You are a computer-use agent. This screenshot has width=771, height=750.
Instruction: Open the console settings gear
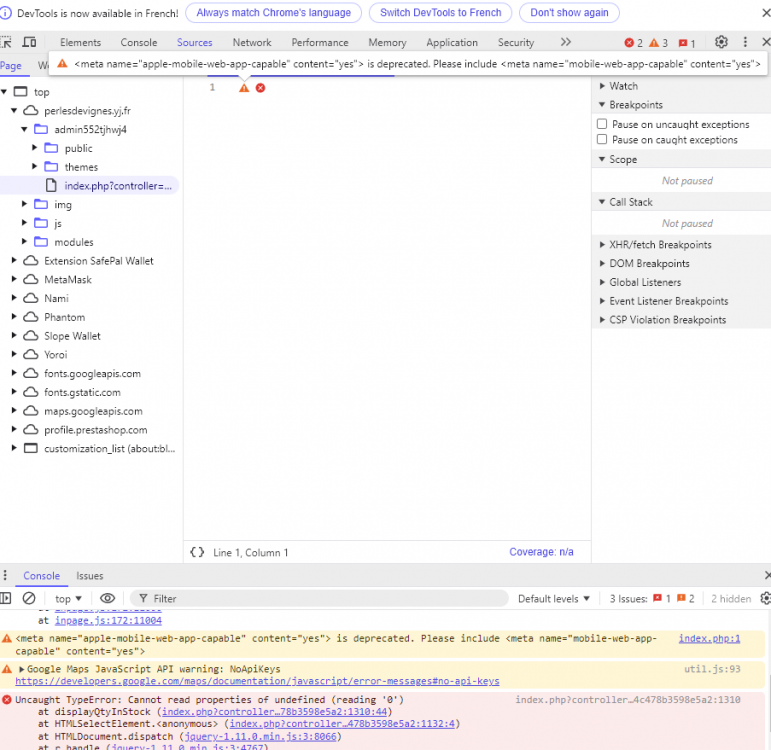pos(766,598)
